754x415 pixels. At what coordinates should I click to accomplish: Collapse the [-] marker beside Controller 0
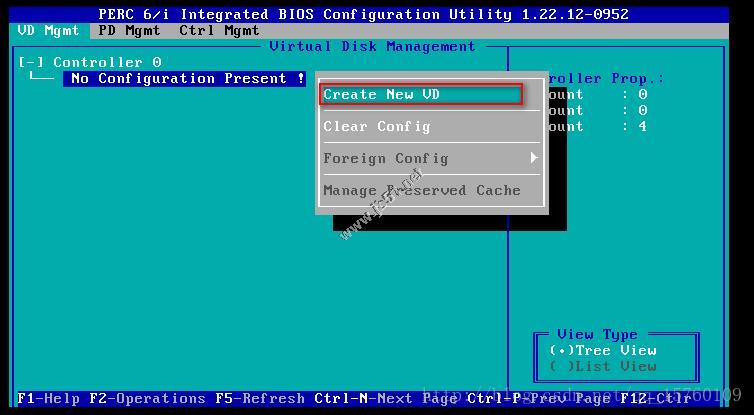[31, 62]
